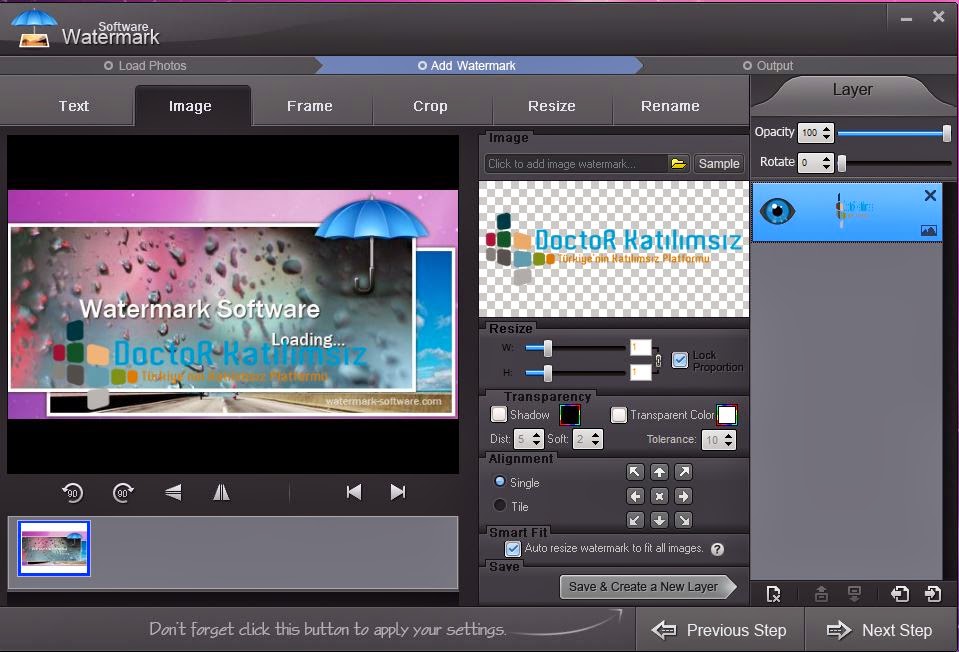Align watermark to top-right

[683, 472]
